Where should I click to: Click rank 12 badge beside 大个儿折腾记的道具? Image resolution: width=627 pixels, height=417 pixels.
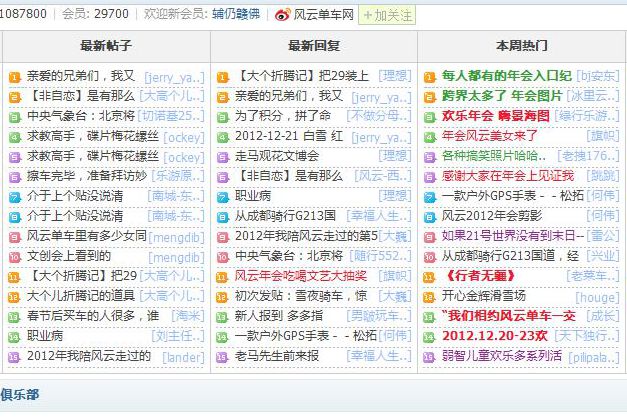[14, 297]
